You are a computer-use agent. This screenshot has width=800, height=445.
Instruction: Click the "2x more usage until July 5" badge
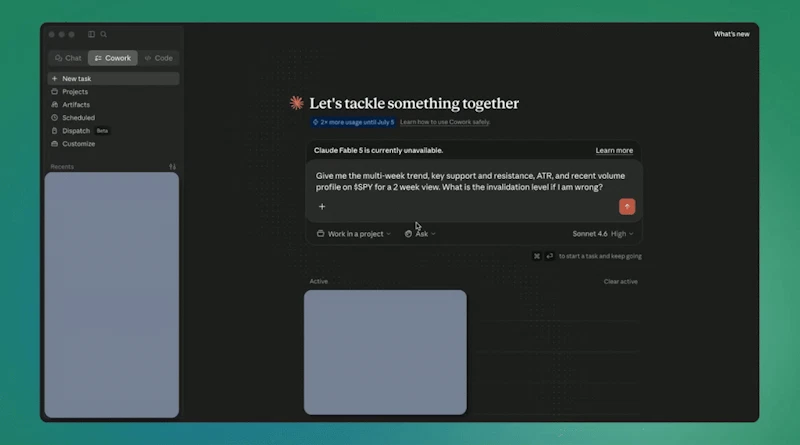pos(353,122)
